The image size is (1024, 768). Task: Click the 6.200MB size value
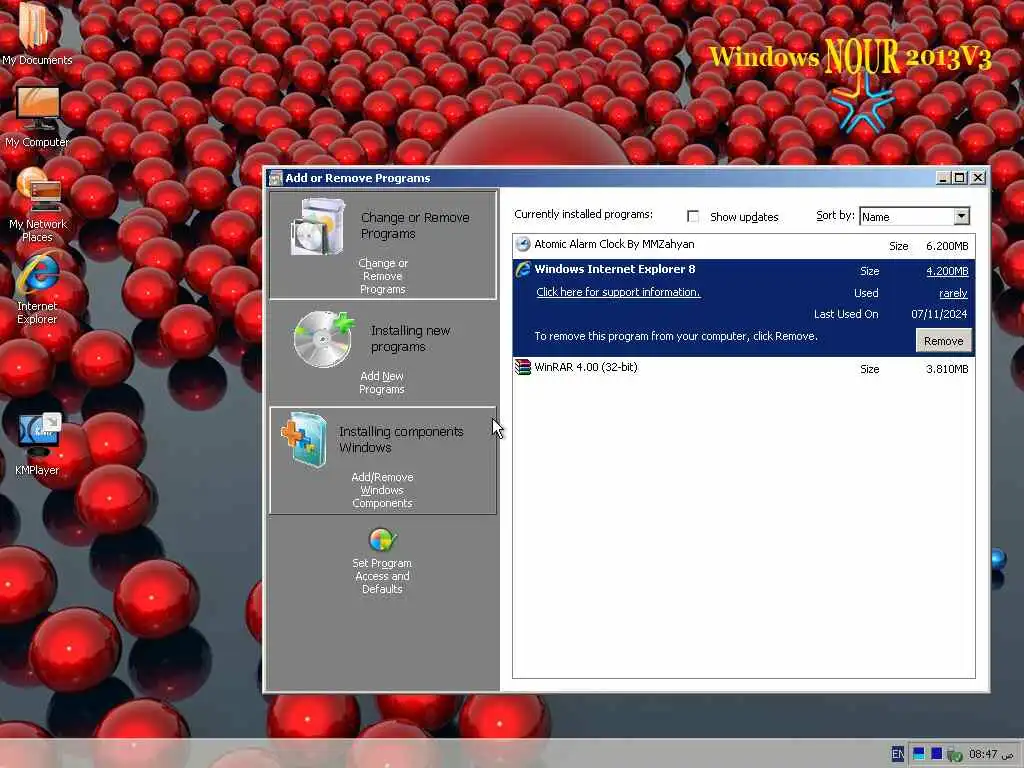[x=947, y=246]
